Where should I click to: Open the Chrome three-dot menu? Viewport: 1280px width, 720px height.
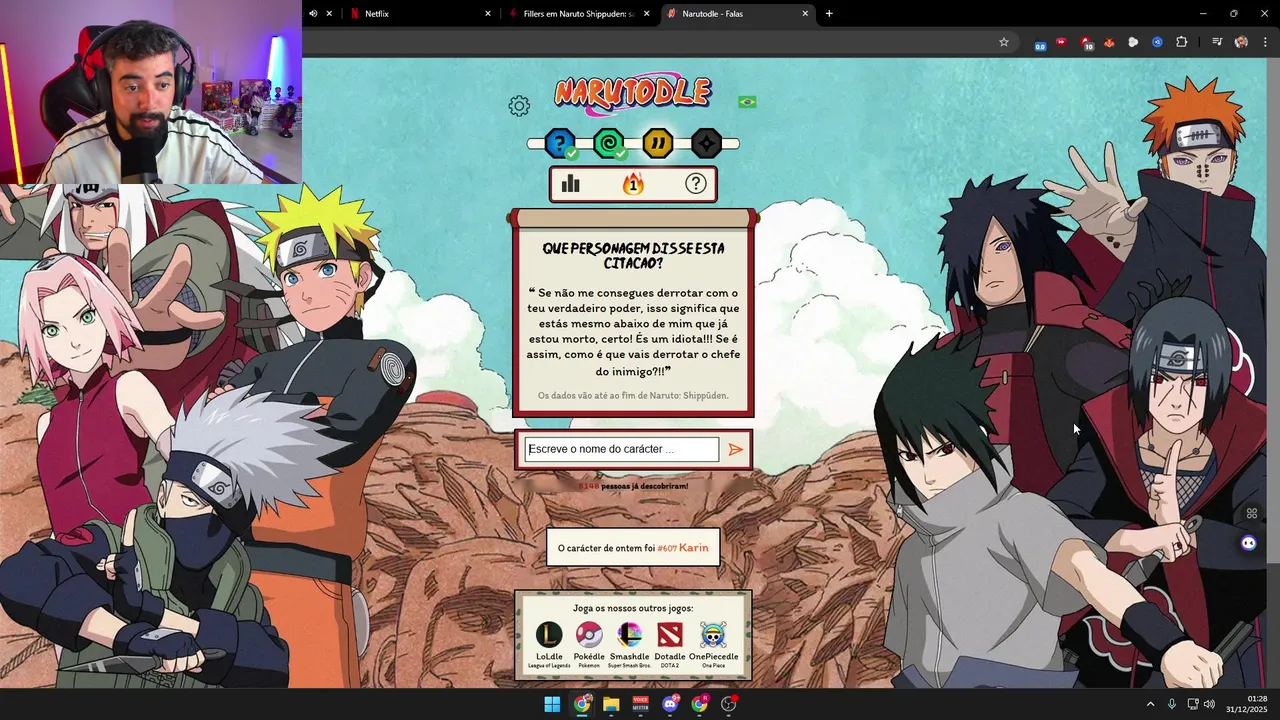[1265, 42]
